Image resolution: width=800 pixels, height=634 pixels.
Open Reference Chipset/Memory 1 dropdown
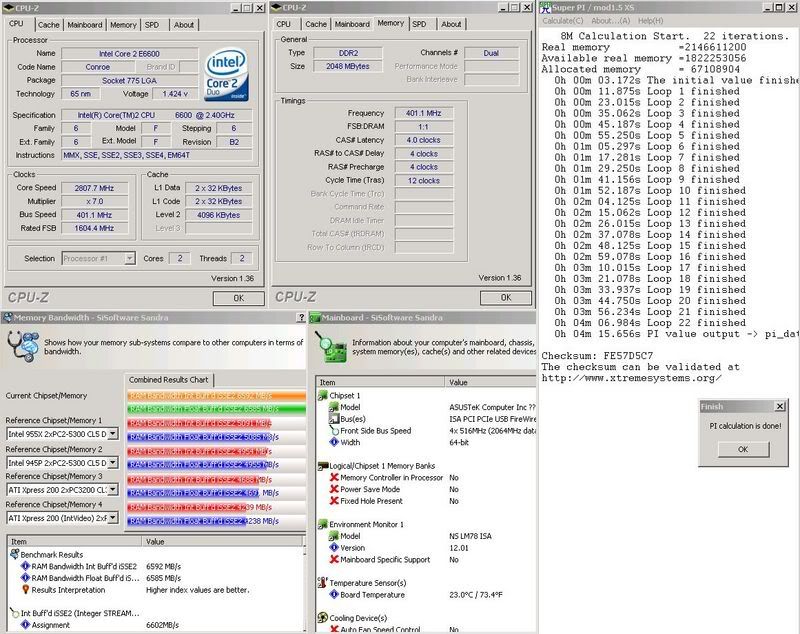tap(113, 434)
